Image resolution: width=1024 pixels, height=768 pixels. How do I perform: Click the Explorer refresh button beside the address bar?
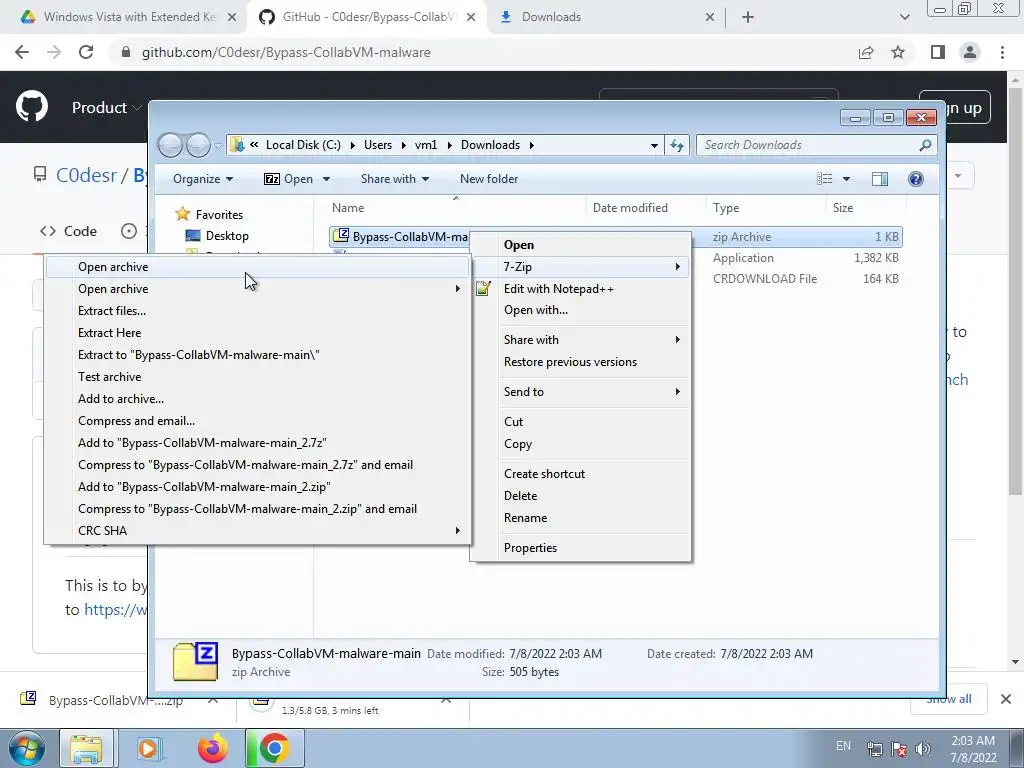click(x=677, y=145)
